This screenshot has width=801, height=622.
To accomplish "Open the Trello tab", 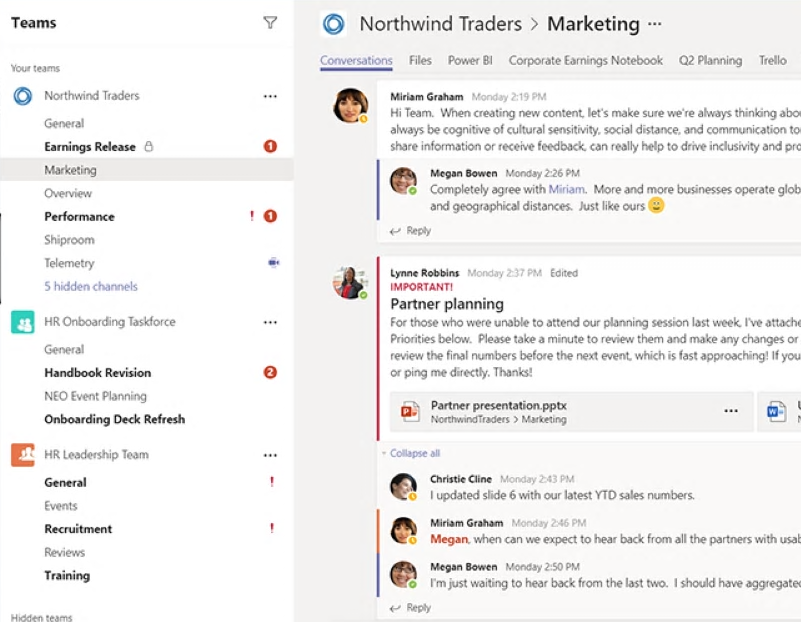I will point(772,60).
